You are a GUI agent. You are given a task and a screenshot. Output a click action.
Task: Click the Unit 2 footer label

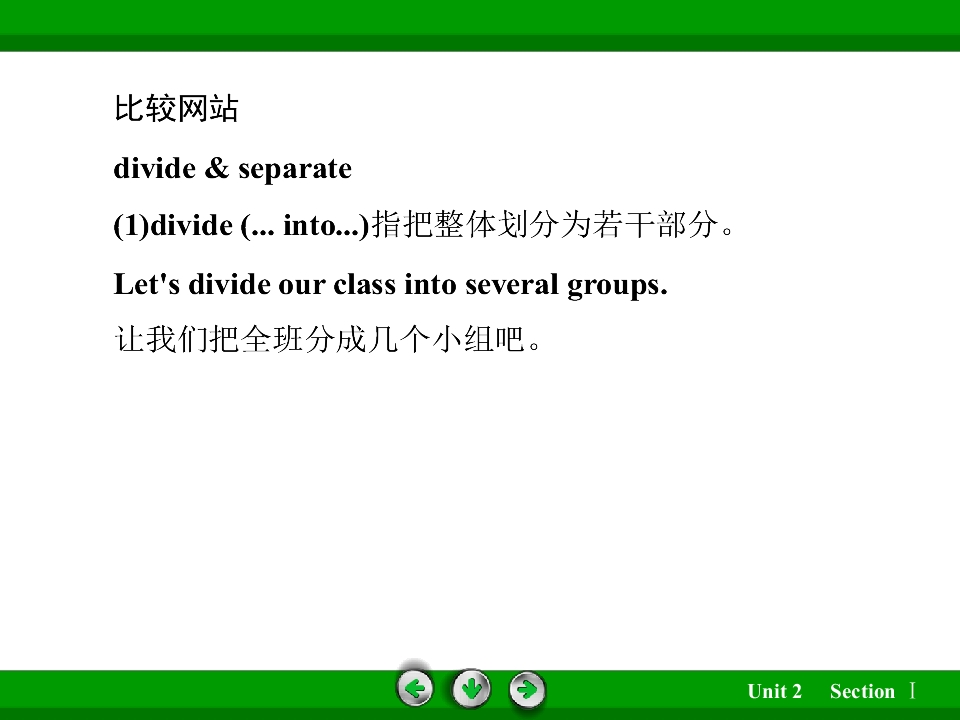coord(774,691)
